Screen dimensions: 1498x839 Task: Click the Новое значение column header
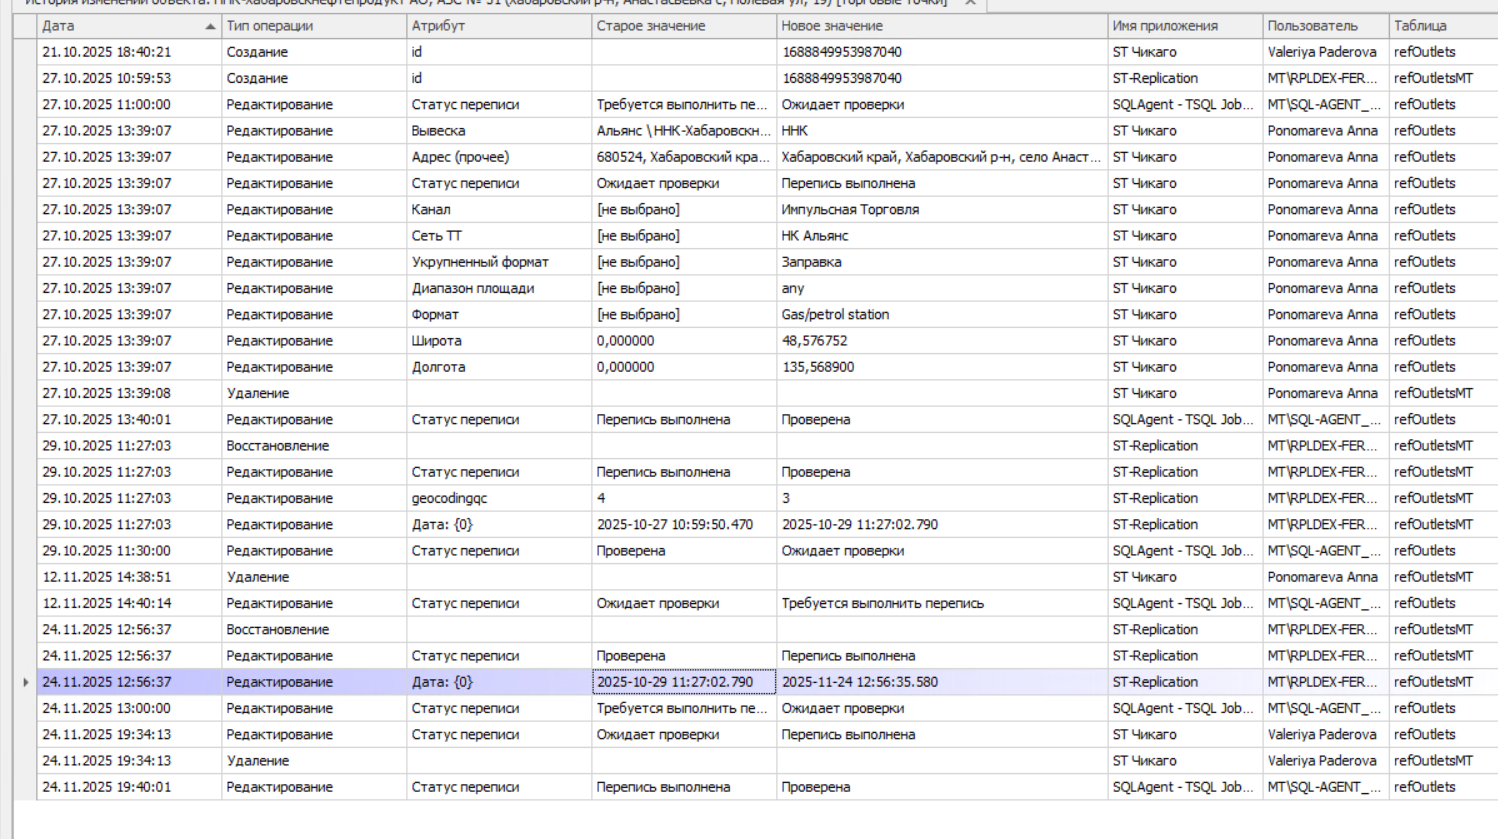coord(942,26)
